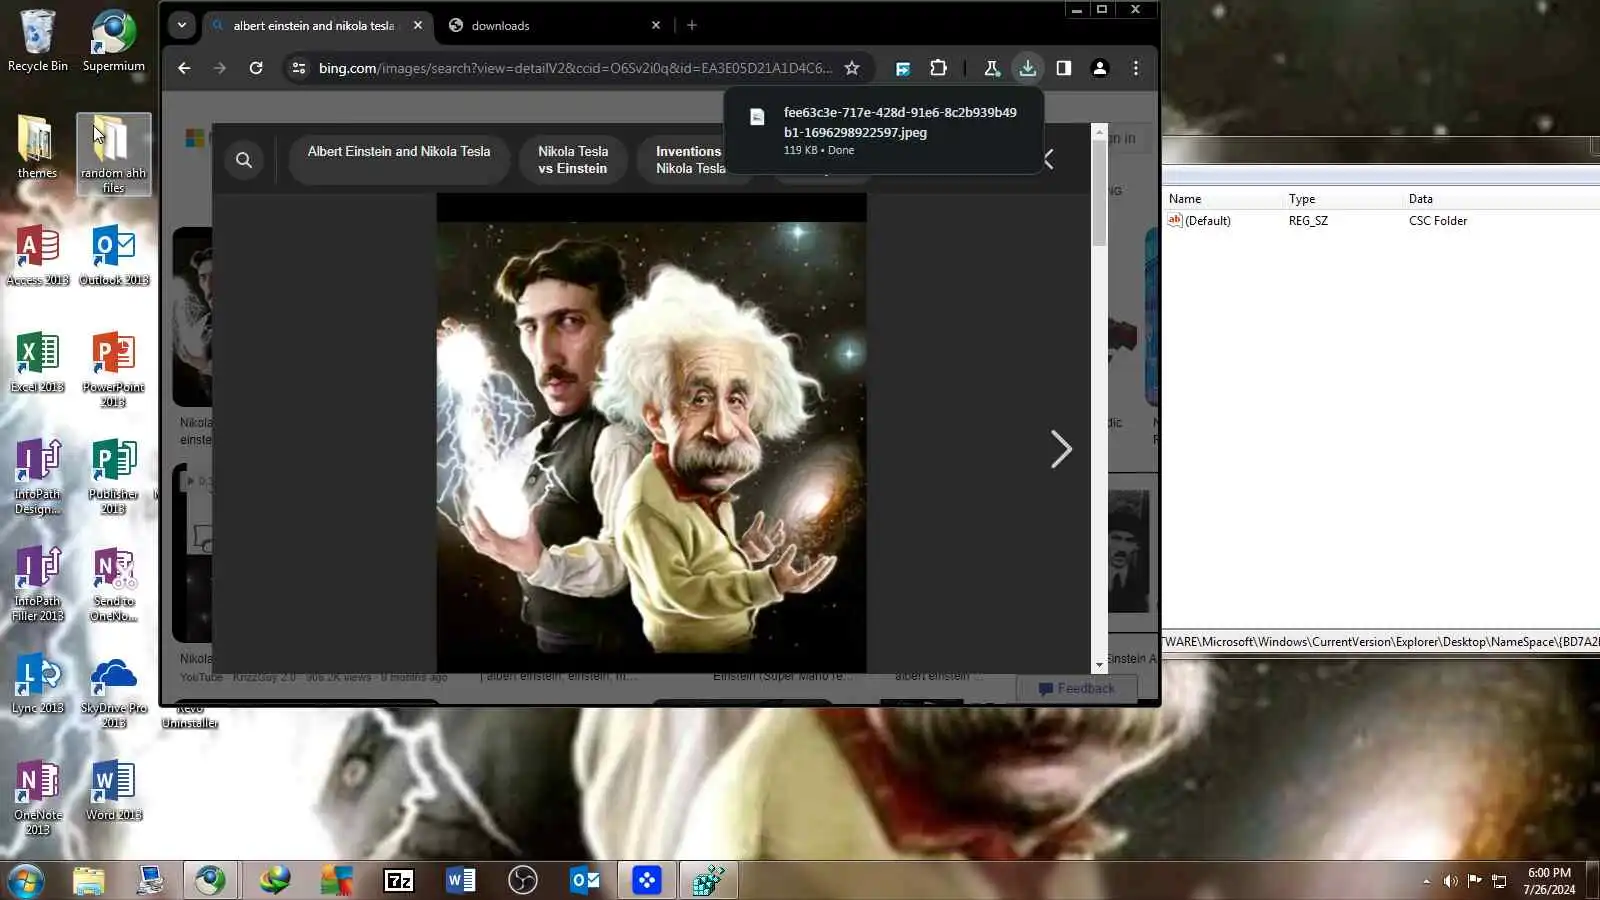The image size is (1600, 900).
Task: Select the OneNote 2013 desktop shortcut
Action: 38,798
